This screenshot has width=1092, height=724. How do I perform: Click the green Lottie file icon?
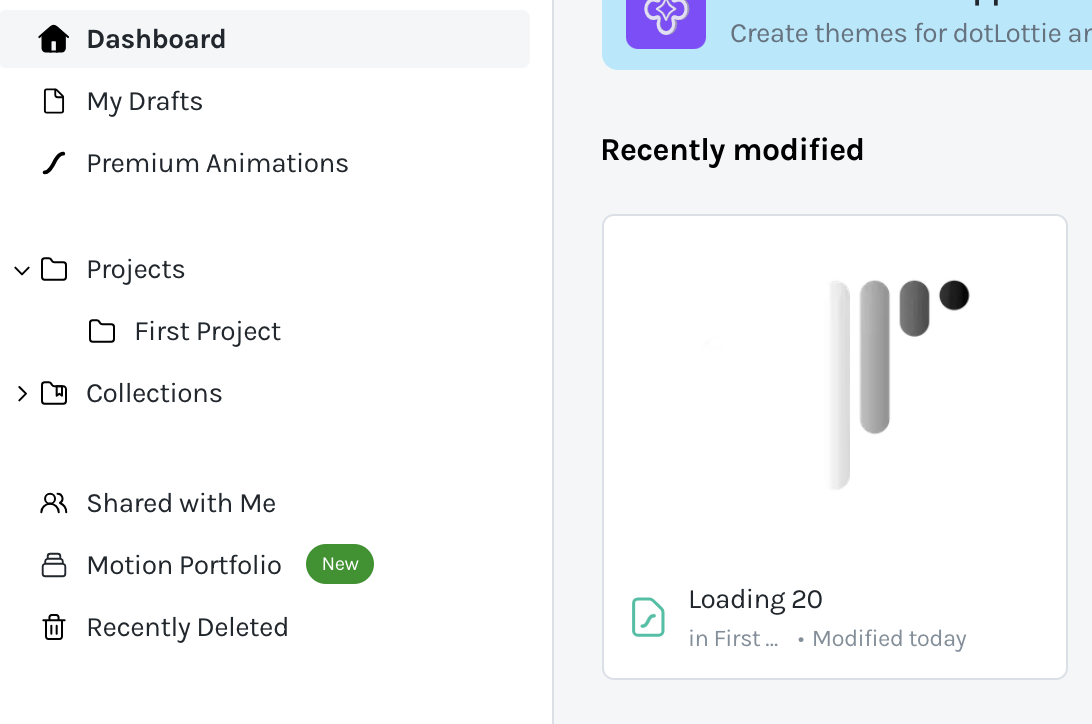tap(648, 617)
